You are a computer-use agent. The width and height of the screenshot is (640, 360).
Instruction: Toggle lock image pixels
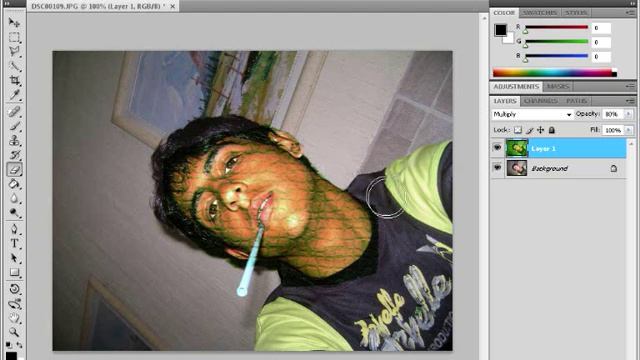point(529,130)
